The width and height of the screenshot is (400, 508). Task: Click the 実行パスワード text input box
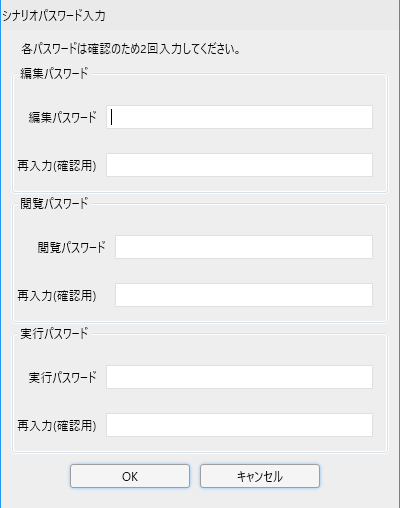(239, 377)
